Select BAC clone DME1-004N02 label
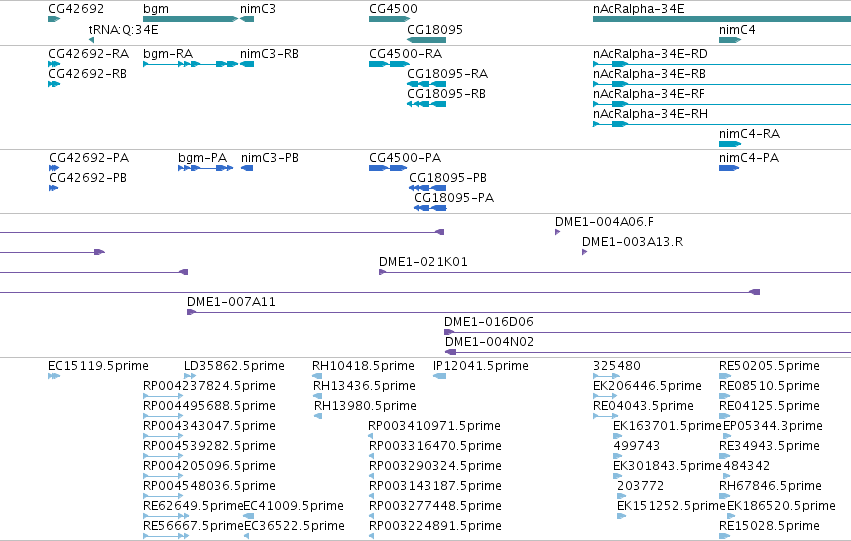 point(490,342)
